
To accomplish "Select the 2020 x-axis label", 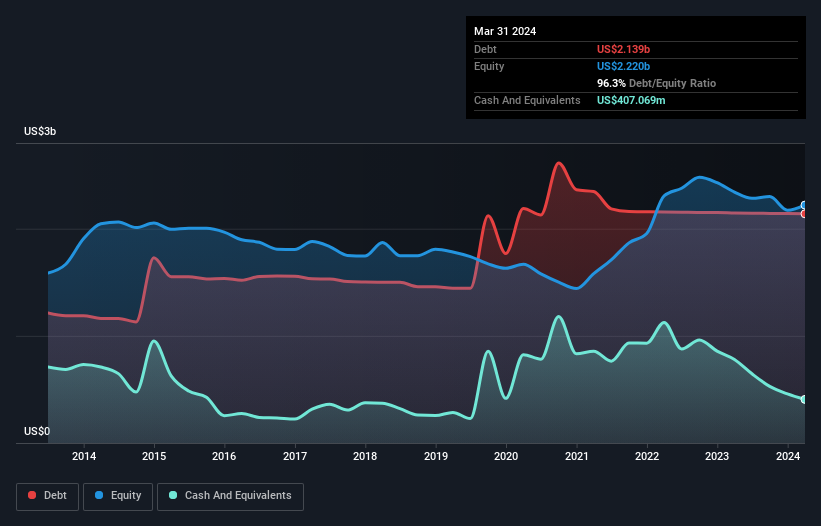I will tap(506, 456).
